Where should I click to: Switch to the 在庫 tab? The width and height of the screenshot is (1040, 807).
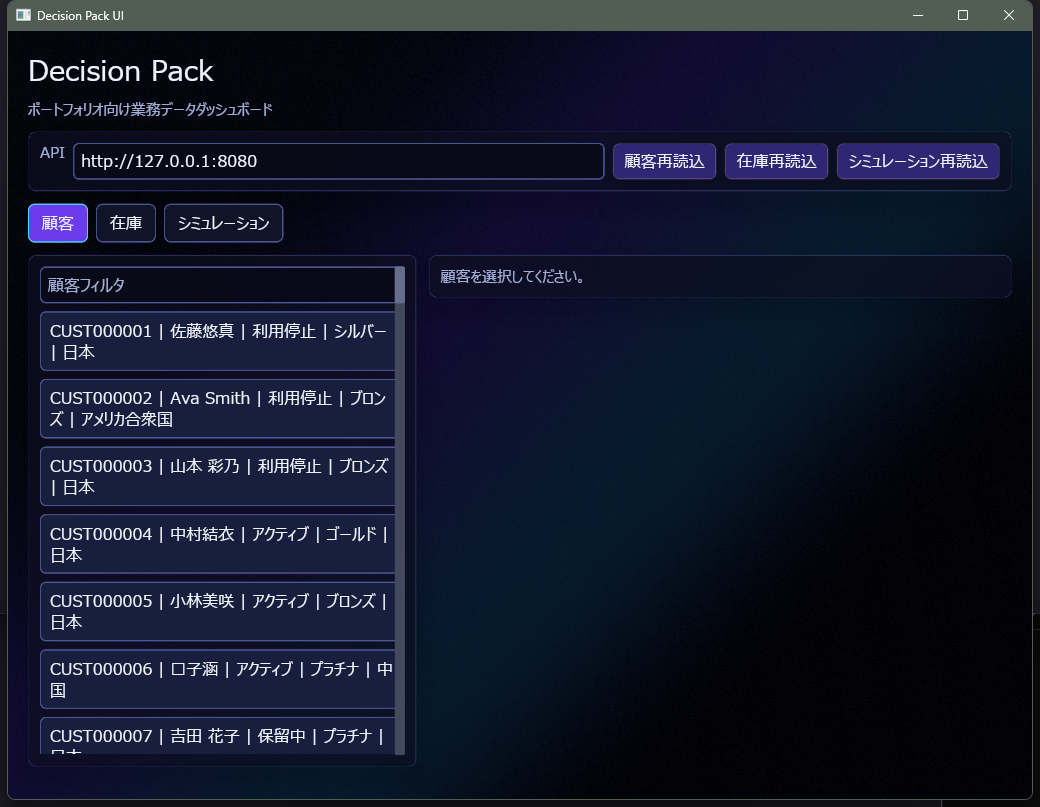126,223
